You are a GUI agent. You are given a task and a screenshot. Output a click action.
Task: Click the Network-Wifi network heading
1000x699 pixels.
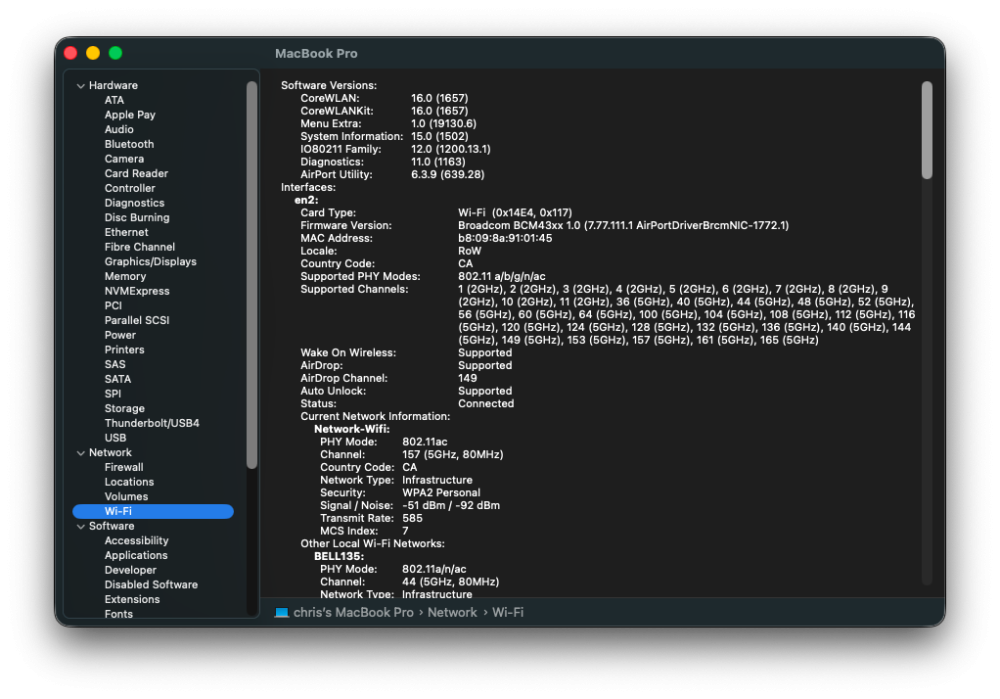click(351, 429)
